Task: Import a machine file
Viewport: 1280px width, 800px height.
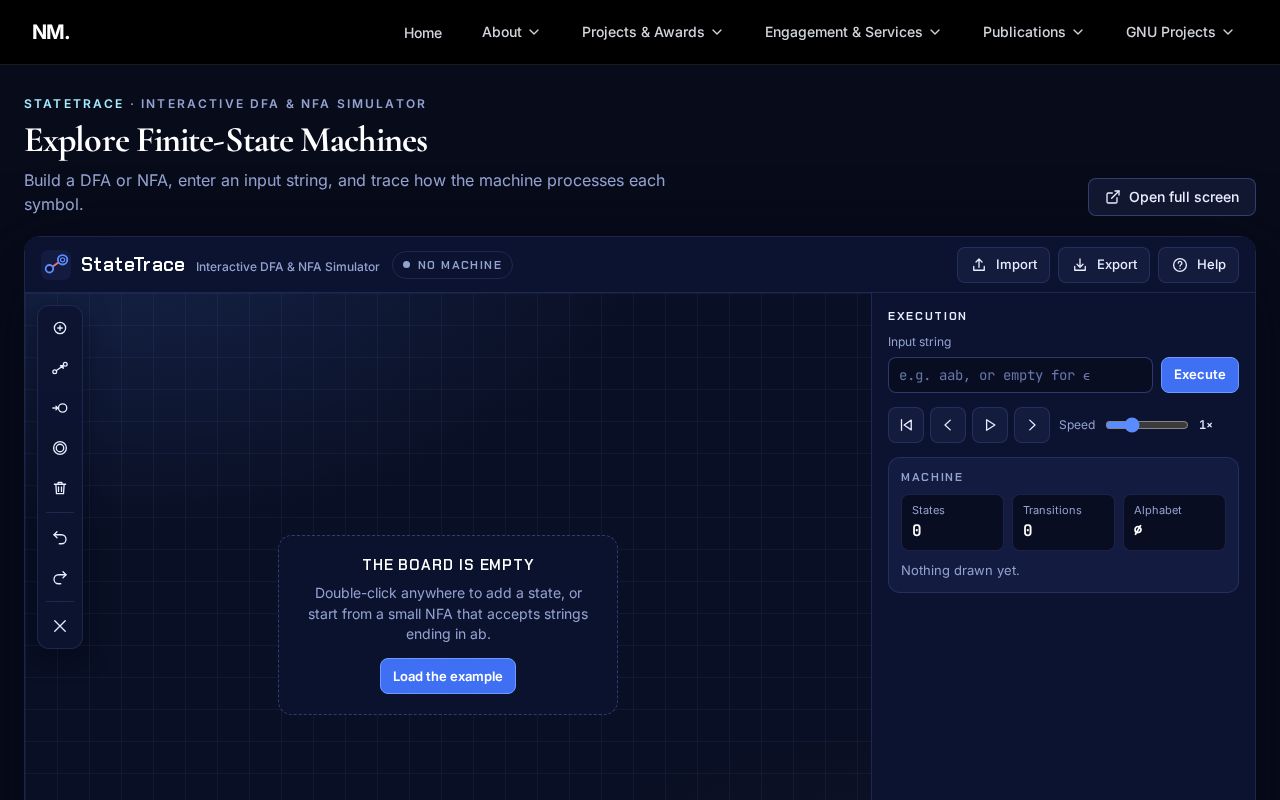Action: [x=1003, y=265]
